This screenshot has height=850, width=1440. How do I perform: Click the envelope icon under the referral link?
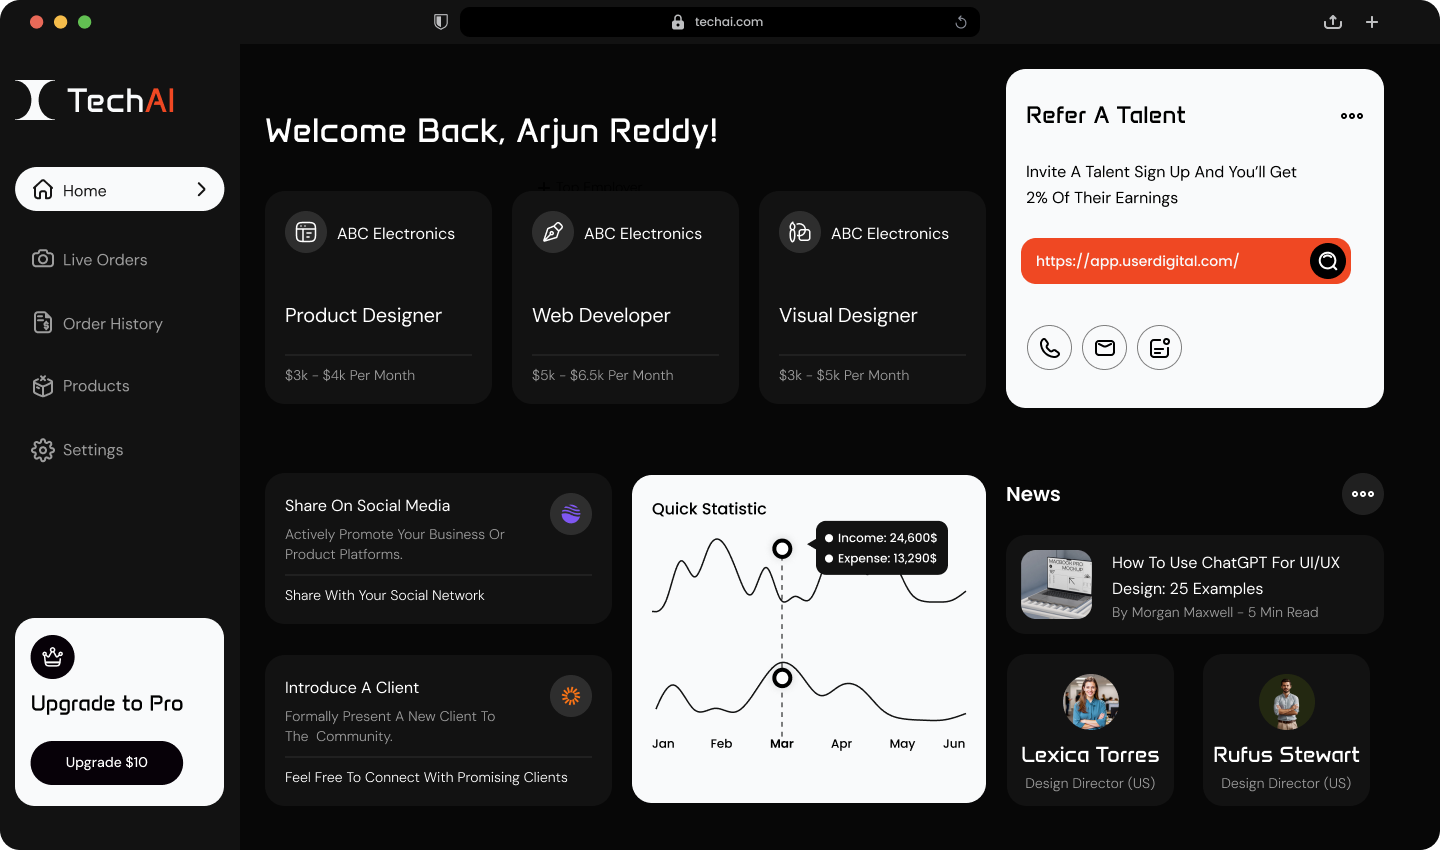point(1104,347)
